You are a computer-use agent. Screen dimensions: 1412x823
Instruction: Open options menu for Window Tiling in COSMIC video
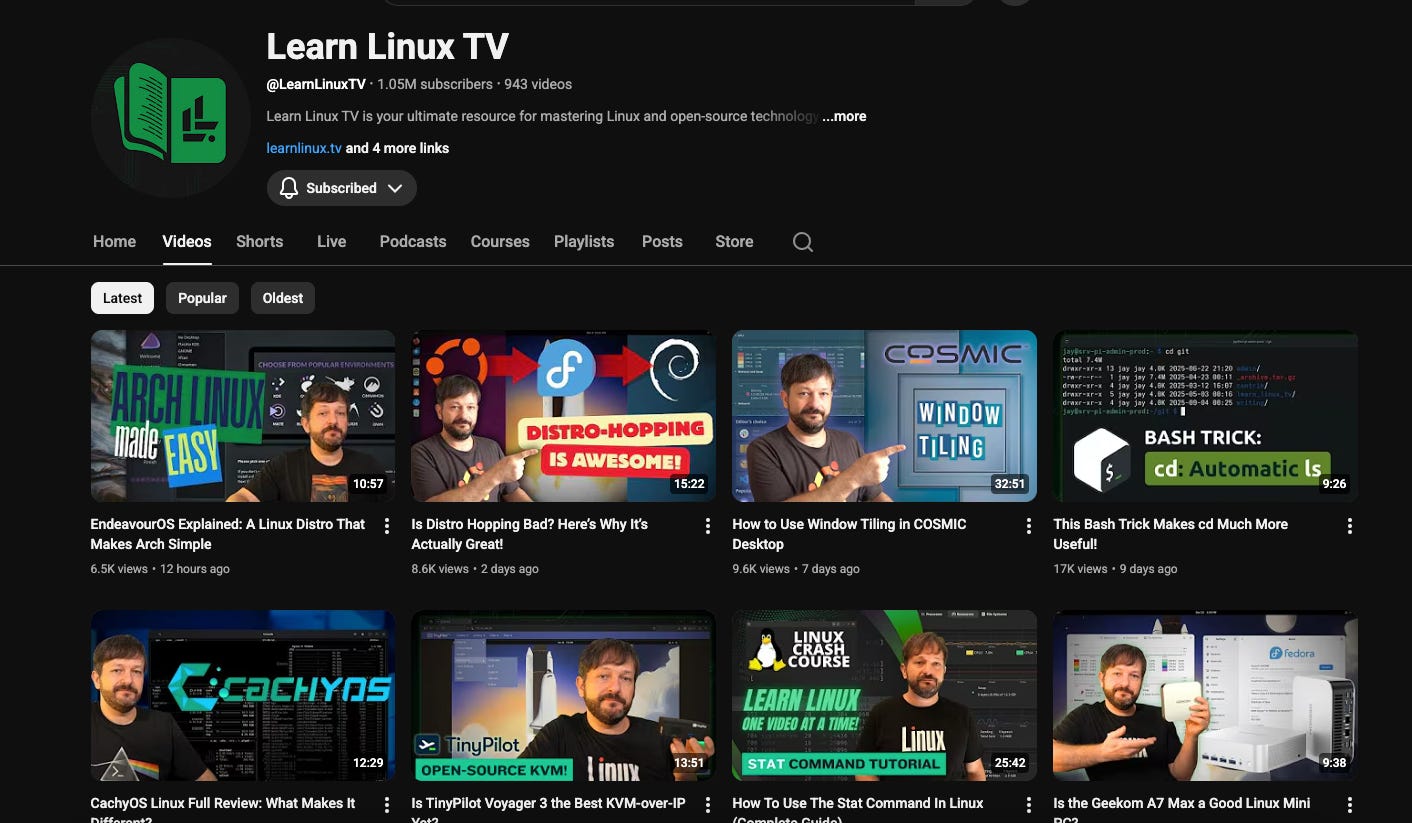[x=1029, y=526]
